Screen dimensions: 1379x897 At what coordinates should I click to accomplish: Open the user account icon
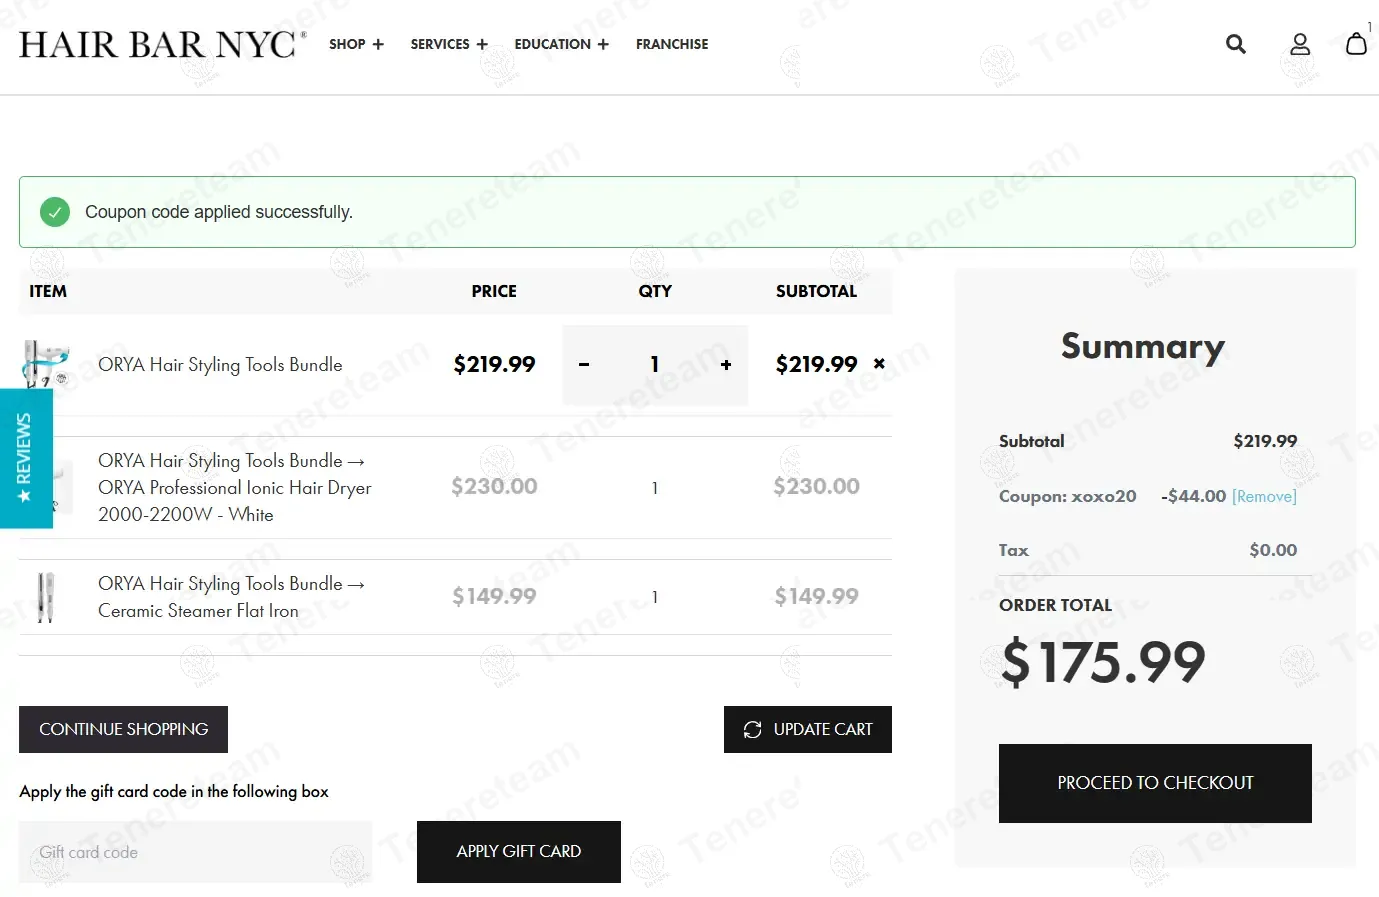tap(1300, 44)
